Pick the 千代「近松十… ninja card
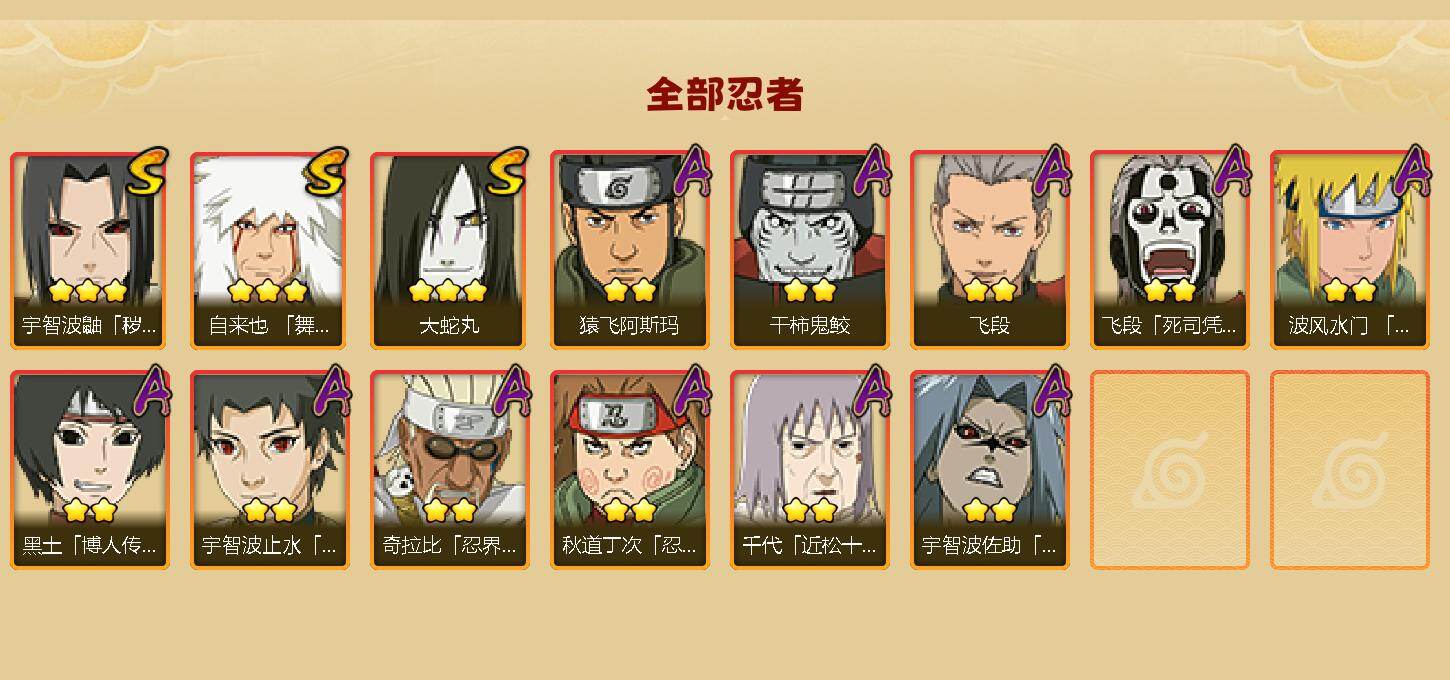Viewport: 1450px width, 680px height. tap(810, 470)
